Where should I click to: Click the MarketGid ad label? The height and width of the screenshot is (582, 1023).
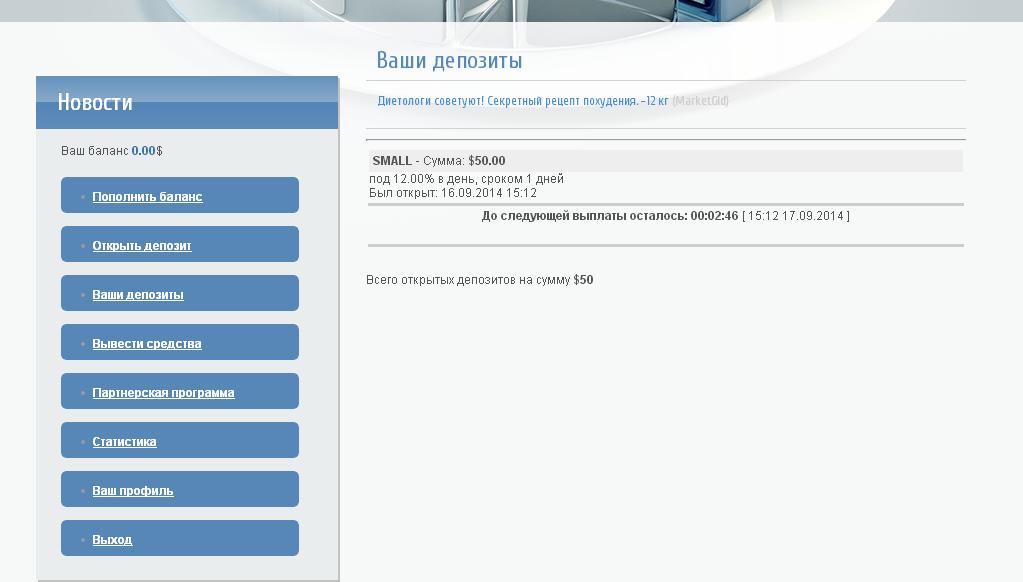701,100
